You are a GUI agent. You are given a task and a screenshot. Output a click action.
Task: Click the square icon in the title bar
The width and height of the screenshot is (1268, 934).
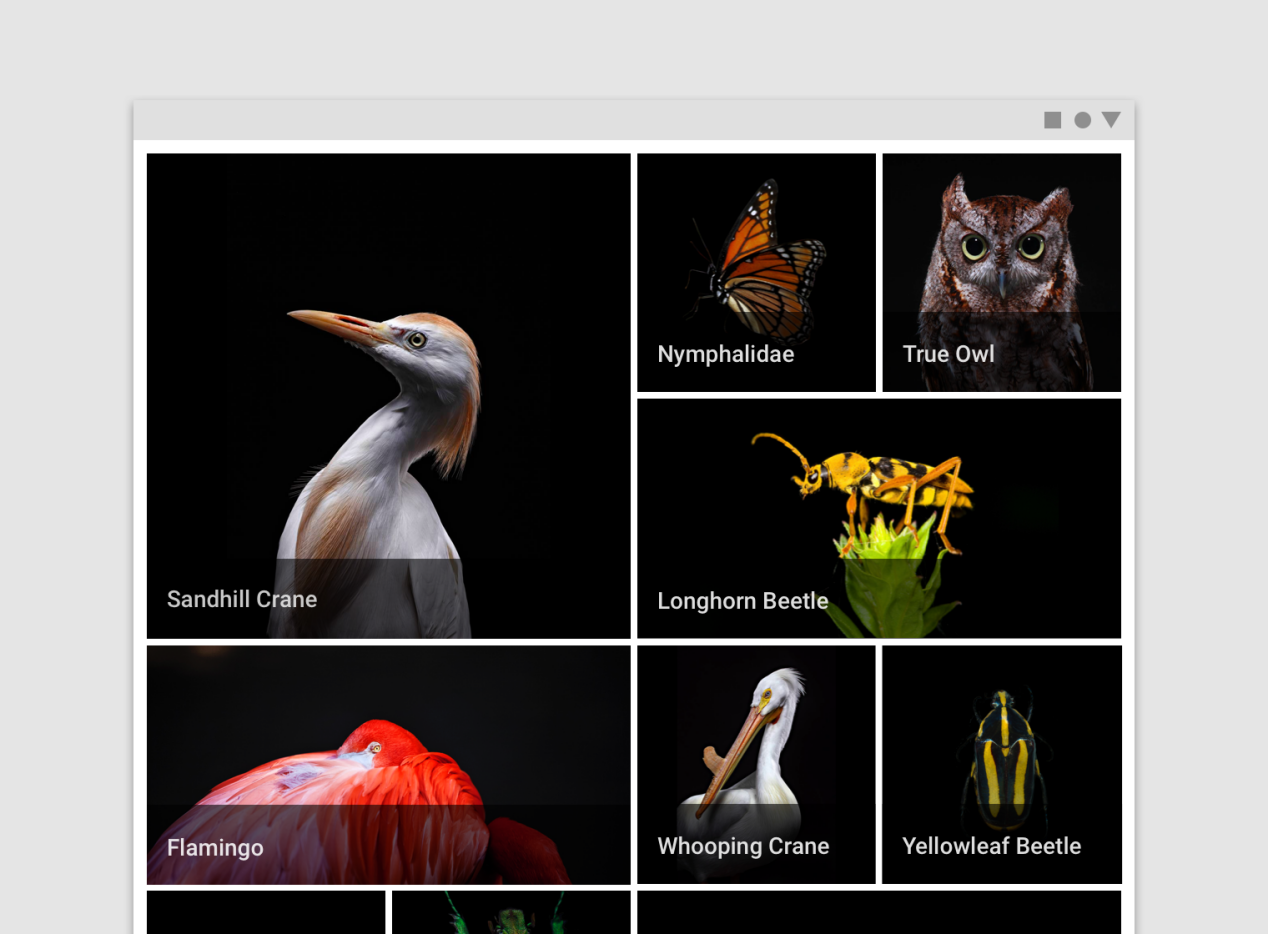pos(1052,120)
